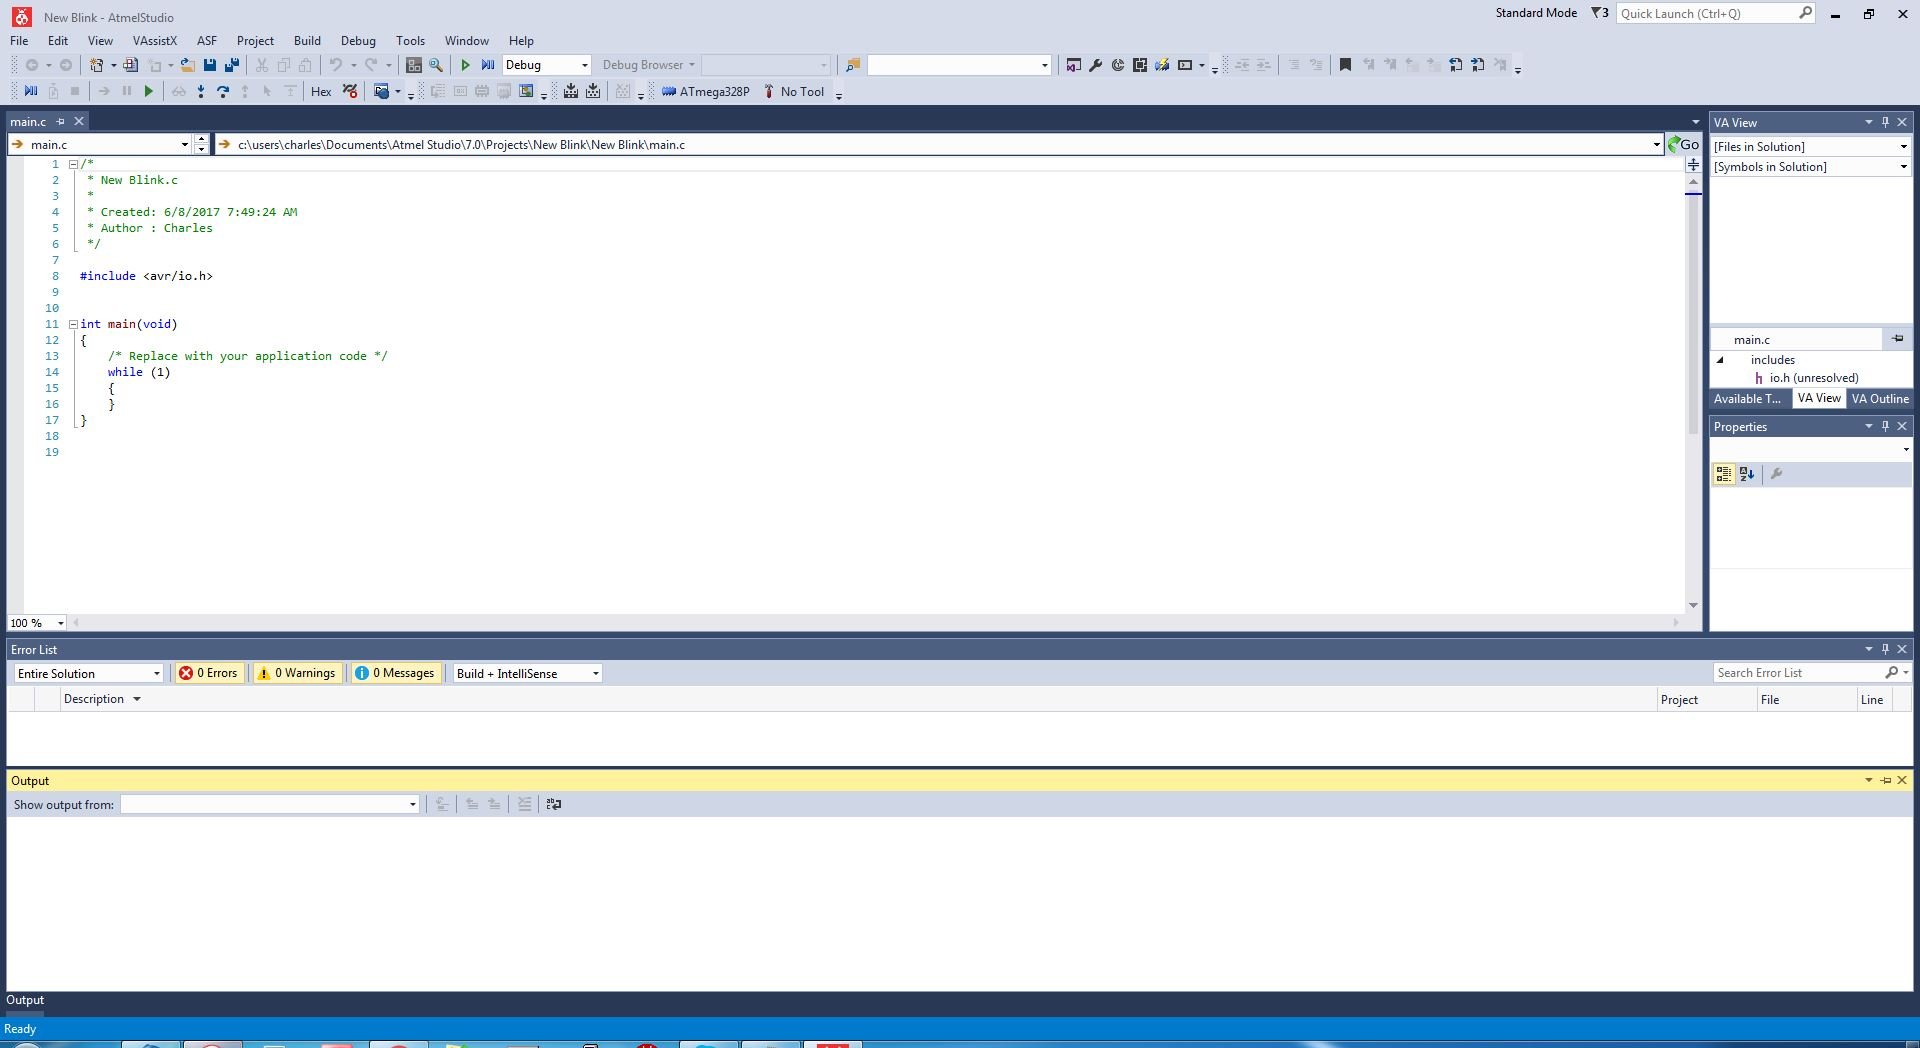
Task: Click the ATmega328P device chip icon
Action: [x=669, y=92]
